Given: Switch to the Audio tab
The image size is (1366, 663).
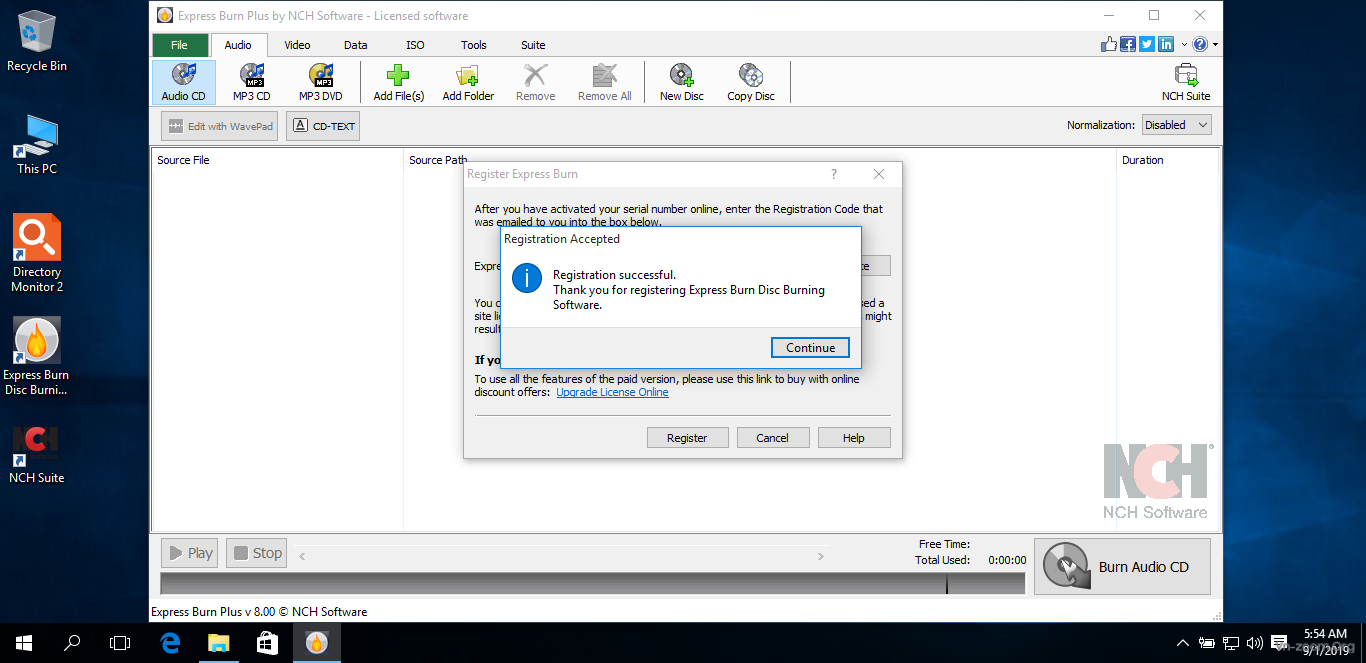Looking at the screenshot, I should click(x=238, y=45).
